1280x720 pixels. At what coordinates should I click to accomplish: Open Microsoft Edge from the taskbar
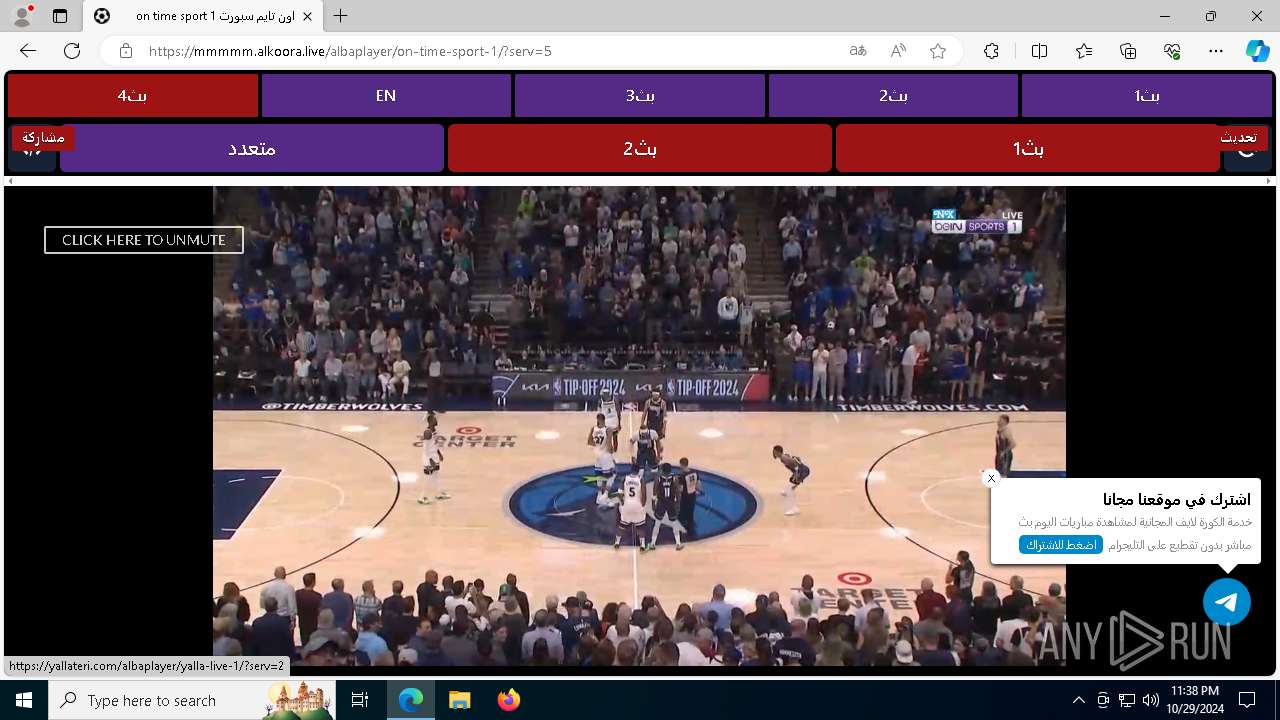point(411,700)
